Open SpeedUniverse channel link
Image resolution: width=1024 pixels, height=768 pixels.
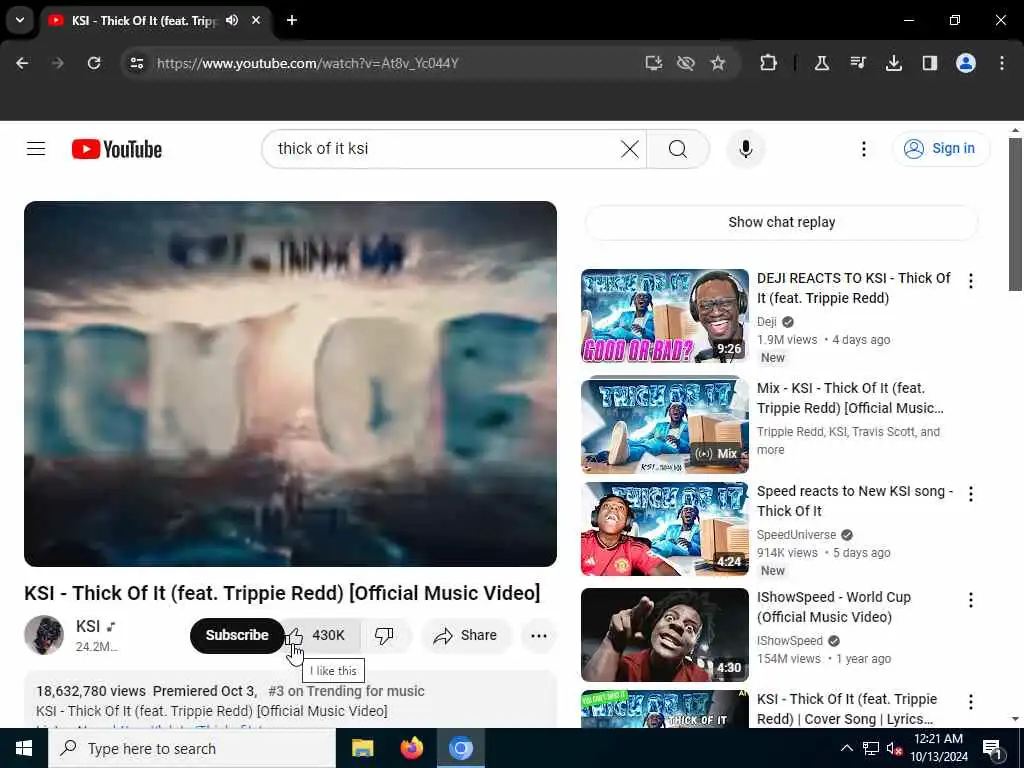tap(796, 534)
